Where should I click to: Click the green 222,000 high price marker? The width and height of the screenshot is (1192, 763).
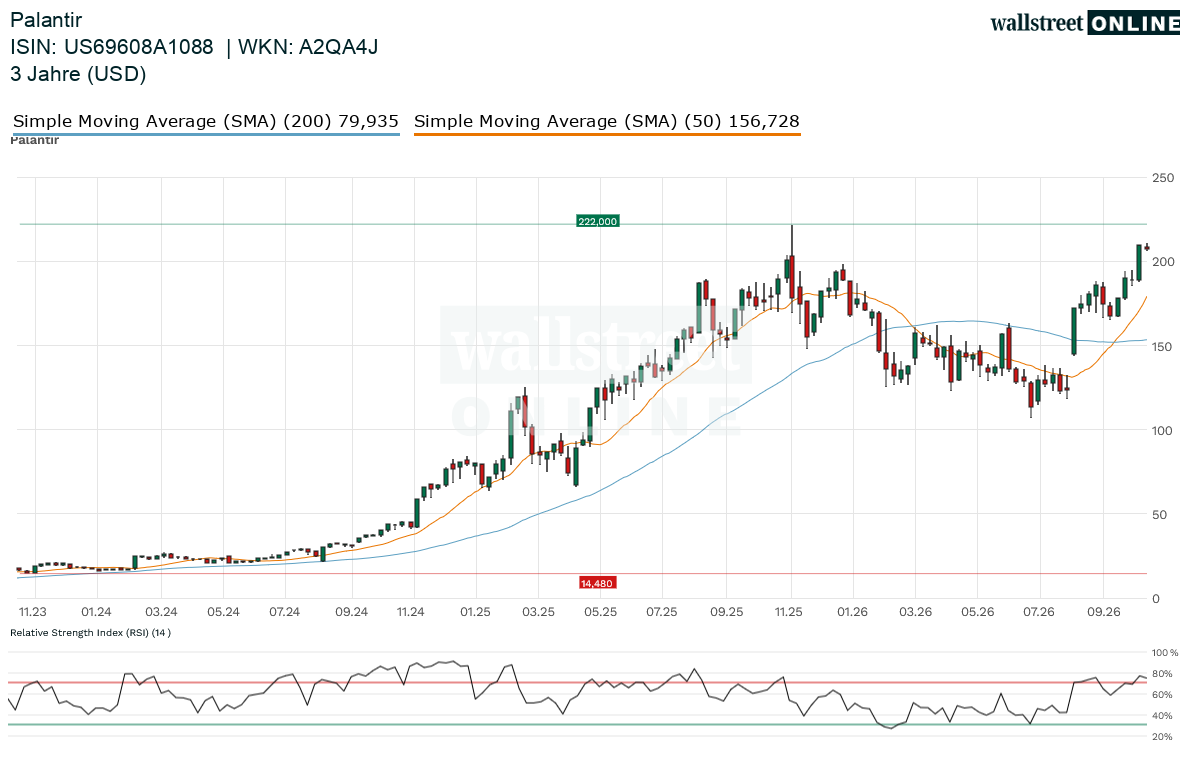click(x=598, y=221)
